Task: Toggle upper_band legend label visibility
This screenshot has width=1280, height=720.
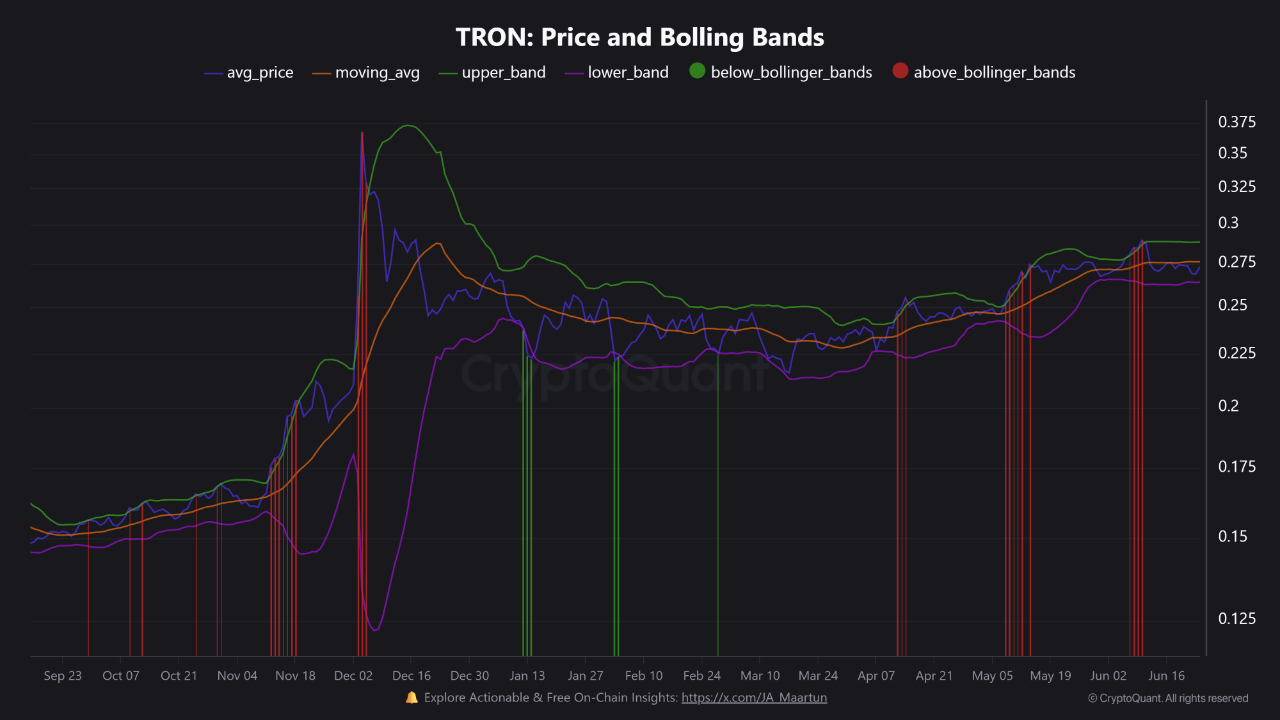Action: [x=503, y=73]
